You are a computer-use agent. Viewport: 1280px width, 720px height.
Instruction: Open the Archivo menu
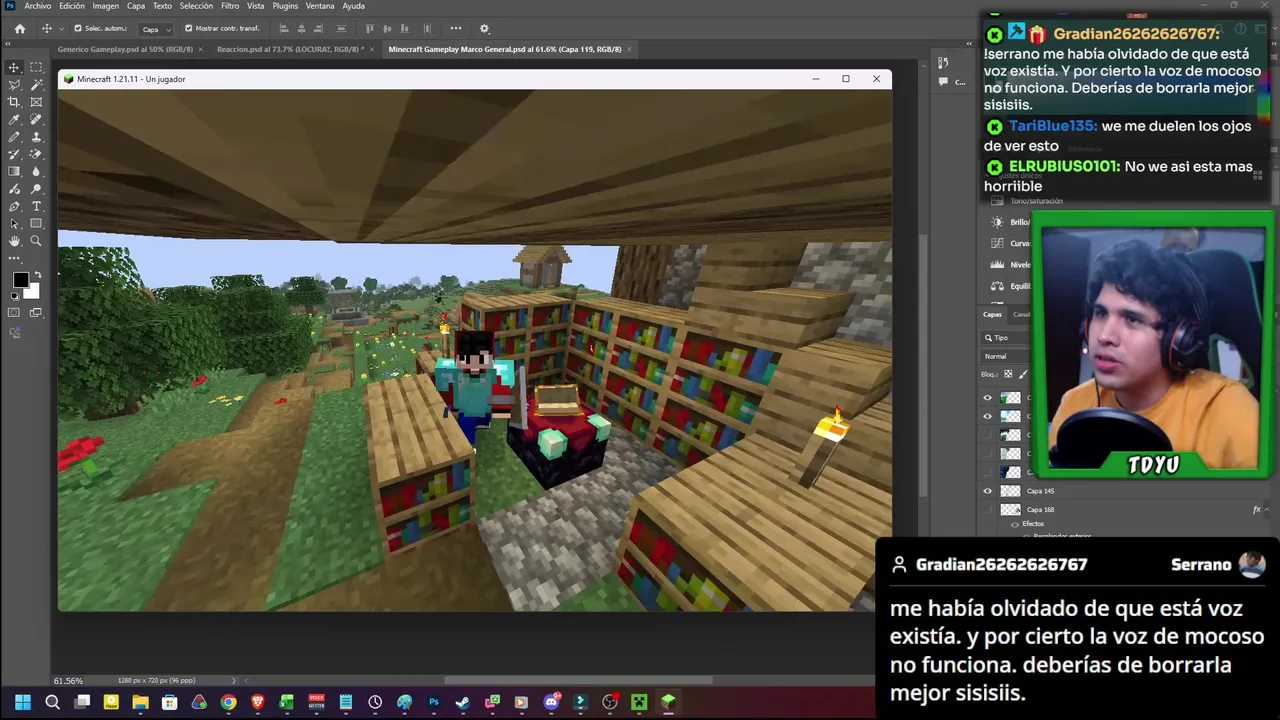pos(38,6)
